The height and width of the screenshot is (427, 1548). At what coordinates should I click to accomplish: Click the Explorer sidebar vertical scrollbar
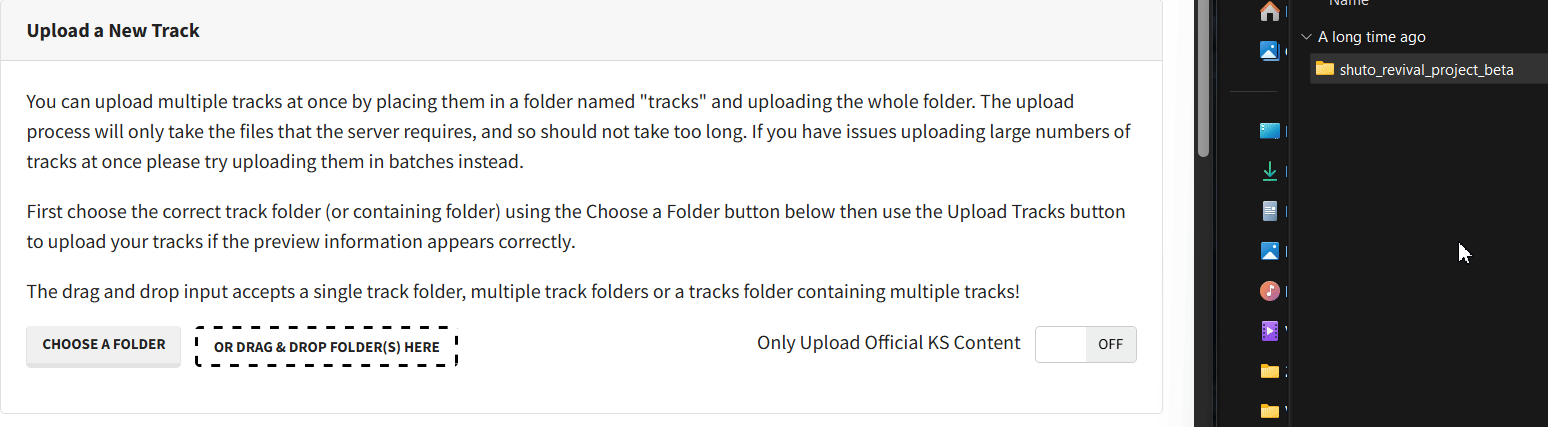1204,78
